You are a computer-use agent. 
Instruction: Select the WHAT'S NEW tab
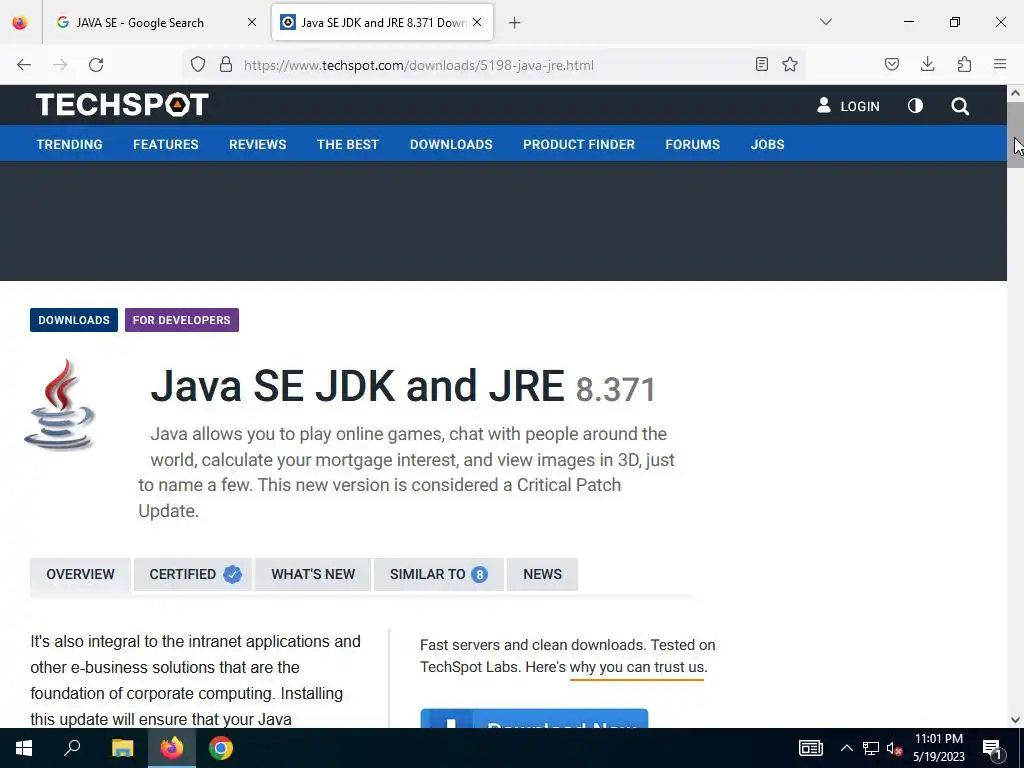(x=313, y=574)
